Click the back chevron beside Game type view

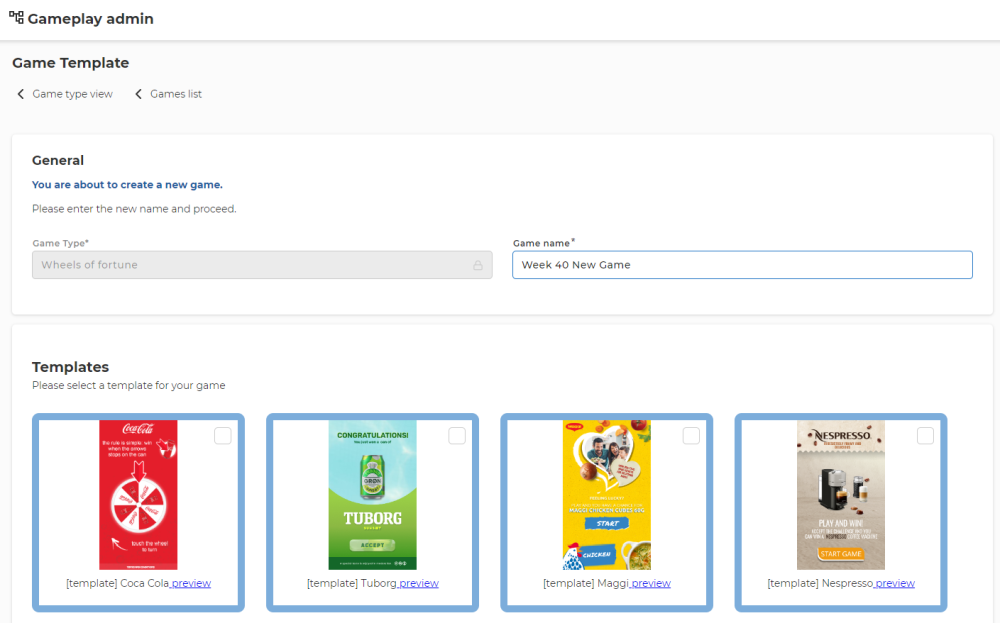tap(20, 94)
